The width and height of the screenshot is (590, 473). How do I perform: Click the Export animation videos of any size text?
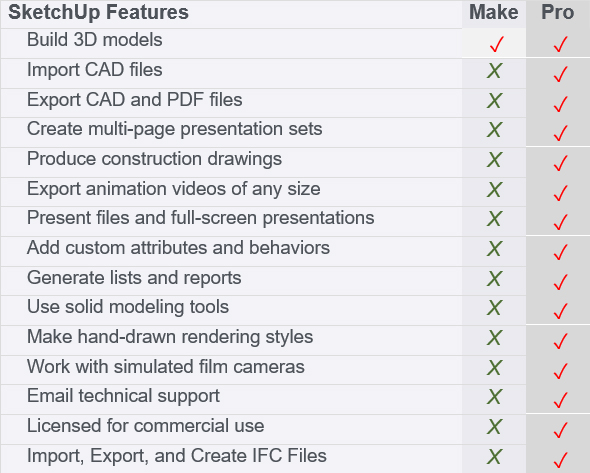pos(174,189)
